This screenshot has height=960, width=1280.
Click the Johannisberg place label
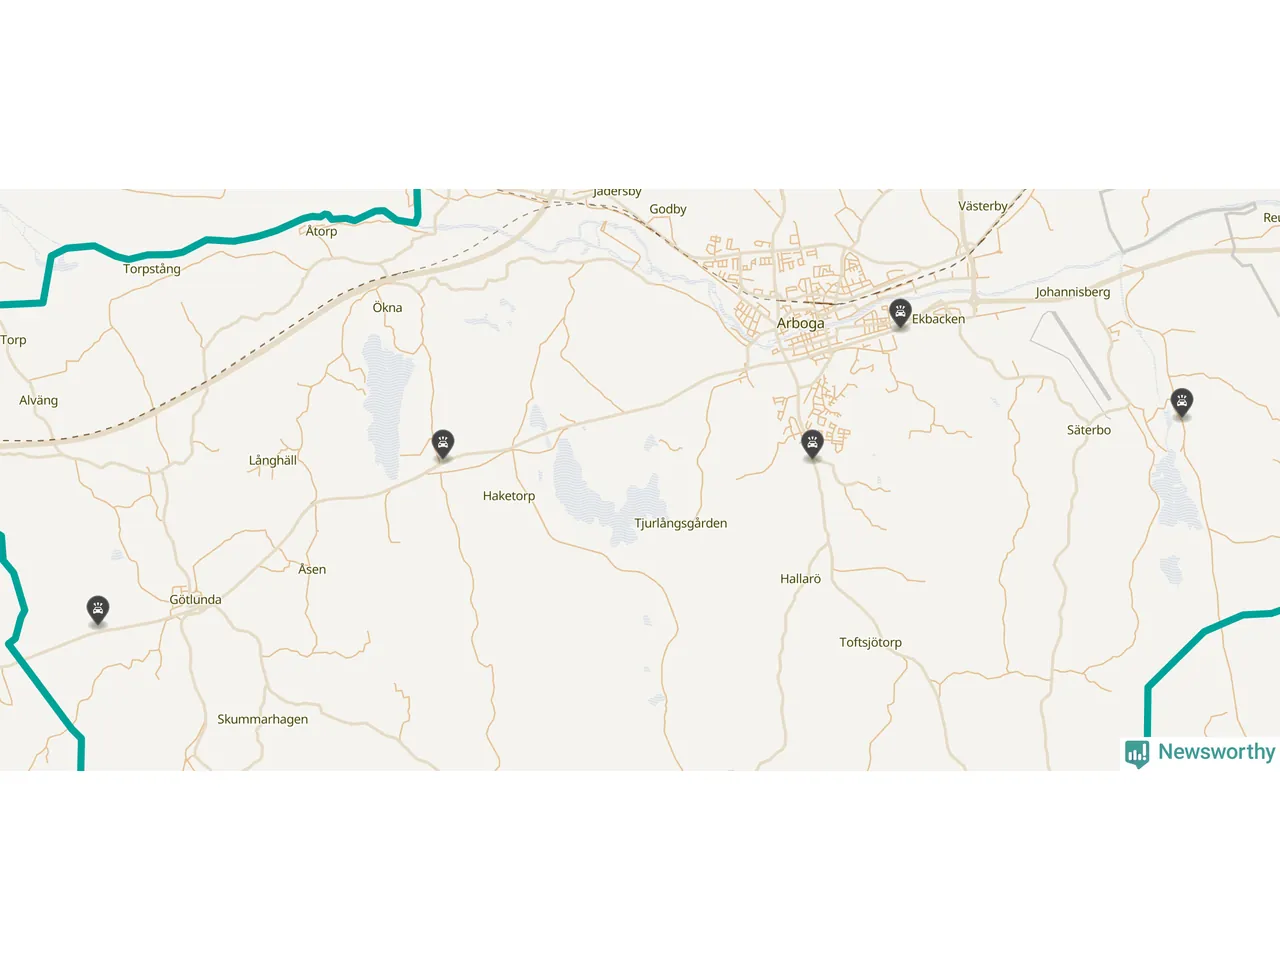pos(1073,292)
